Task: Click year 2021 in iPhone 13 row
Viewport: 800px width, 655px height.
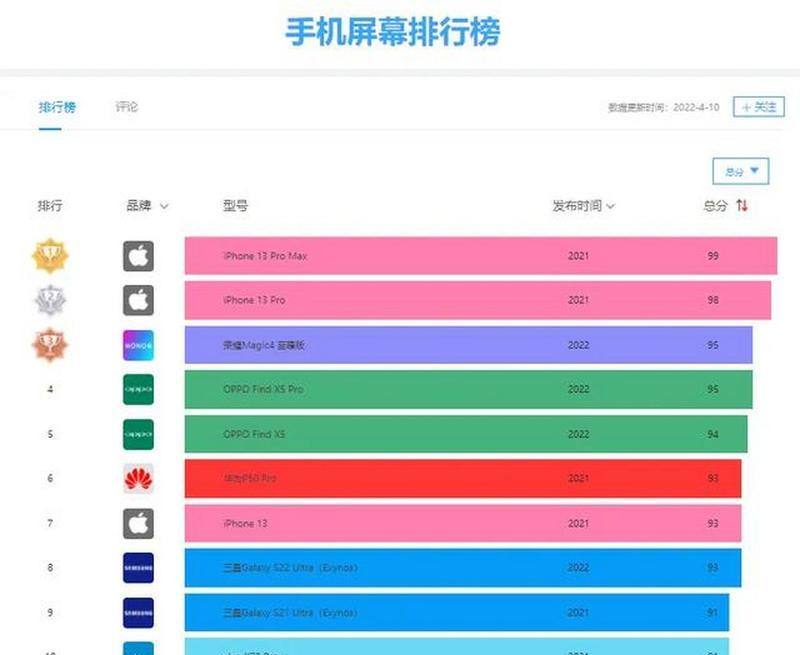Action: (x=578, y=523)
